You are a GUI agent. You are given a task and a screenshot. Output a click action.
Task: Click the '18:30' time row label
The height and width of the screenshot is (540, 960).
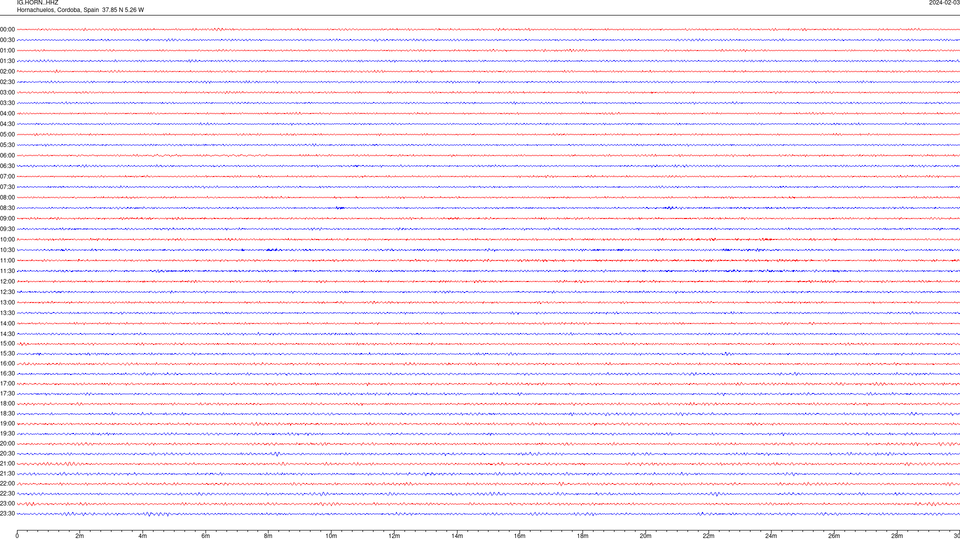click(7, 414)
